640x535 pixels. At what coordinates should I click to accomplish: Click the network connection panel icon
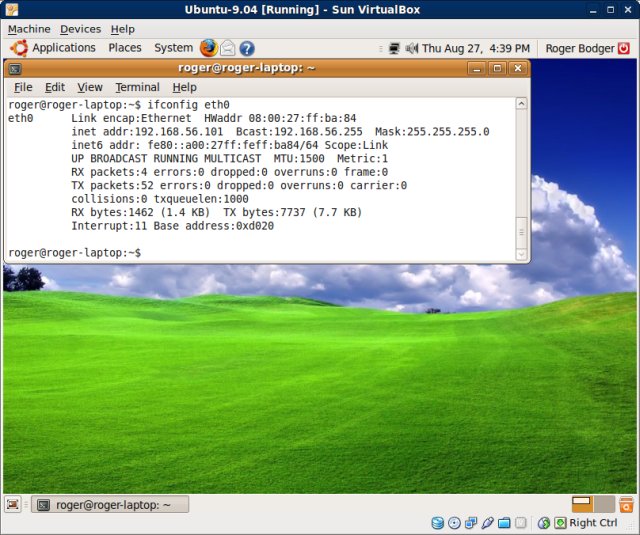click(394, 49)
